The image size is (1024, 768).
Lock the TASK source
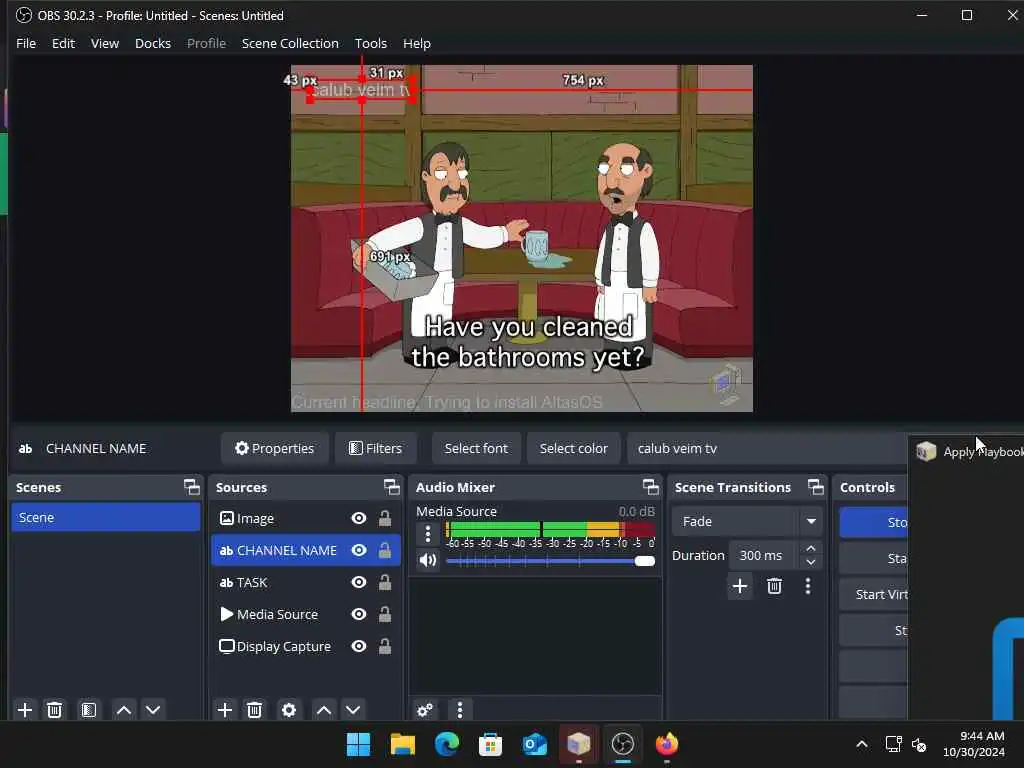[385, 583]
